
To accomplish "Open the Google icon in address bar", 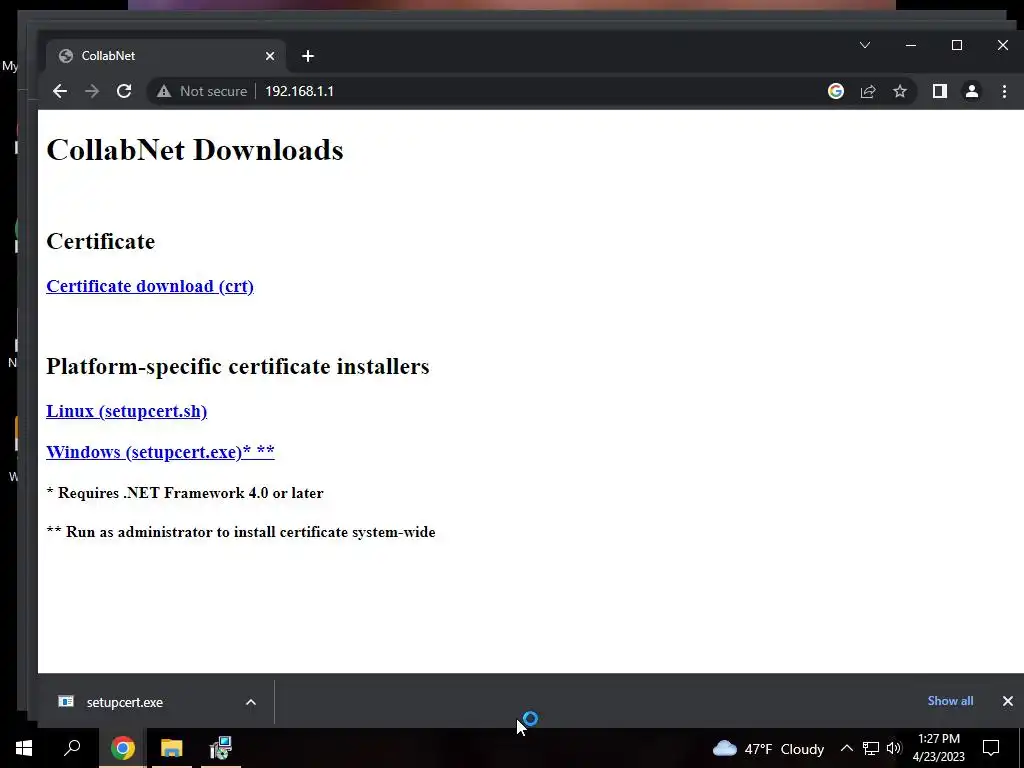I will pyautogui.click(x=835, y=91).
